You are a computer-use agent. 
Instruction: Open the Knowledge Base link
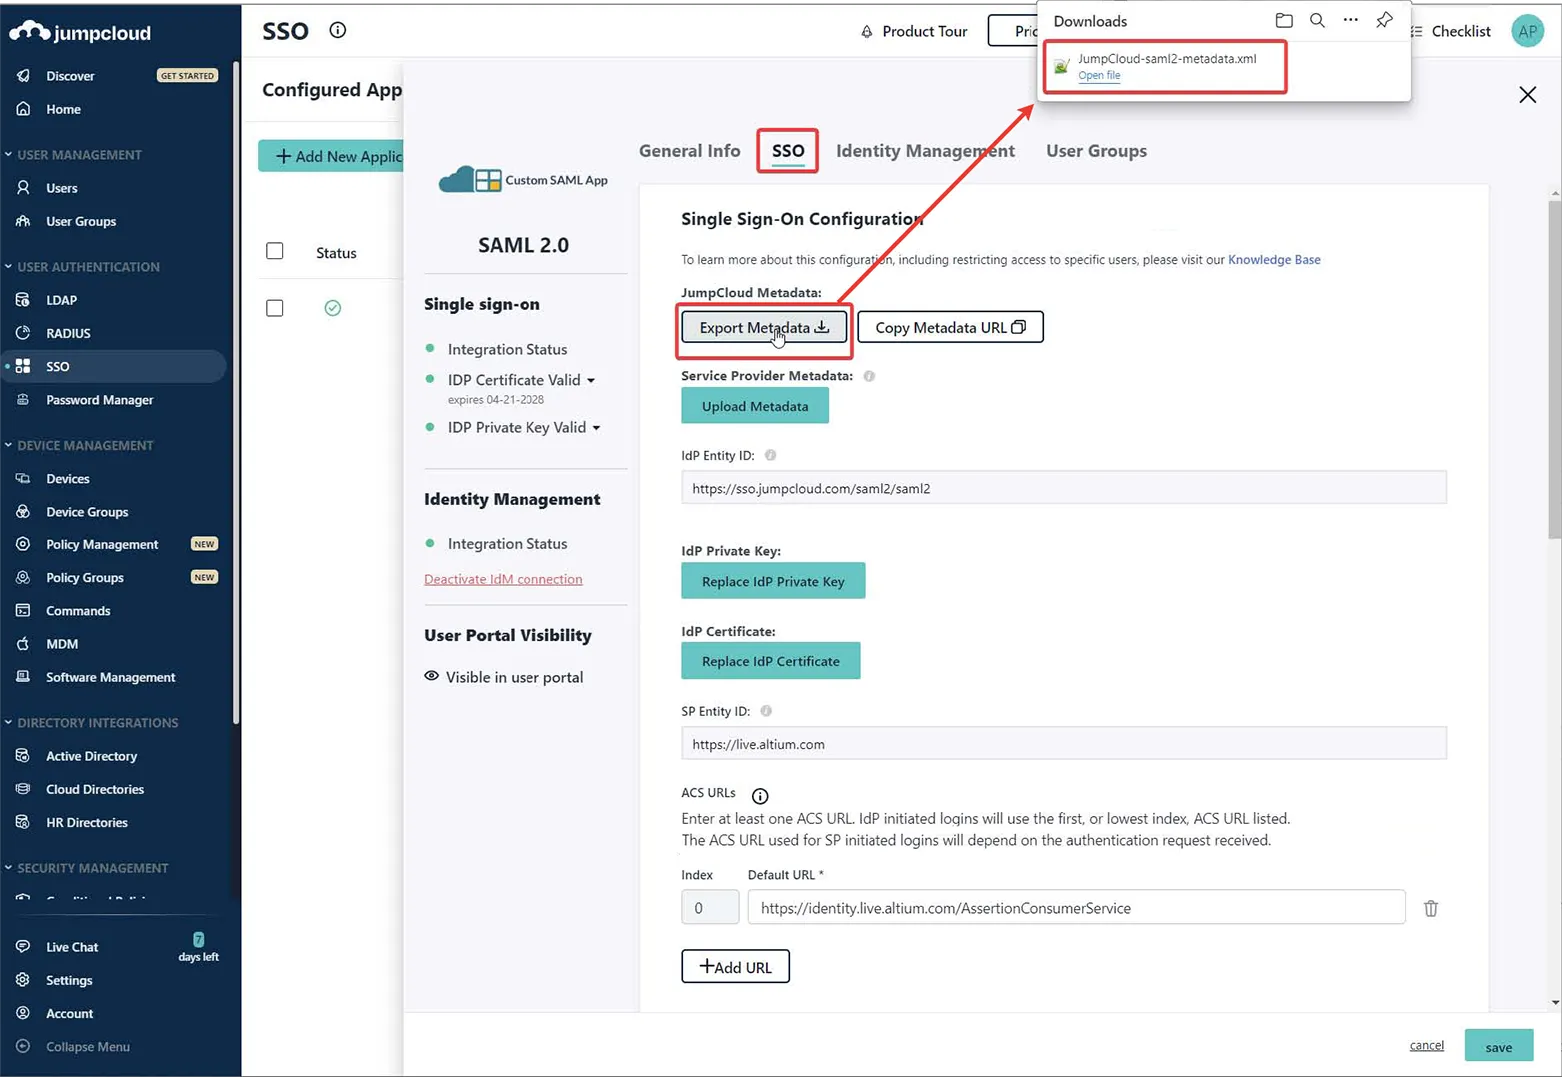(x=1273, y=260)
